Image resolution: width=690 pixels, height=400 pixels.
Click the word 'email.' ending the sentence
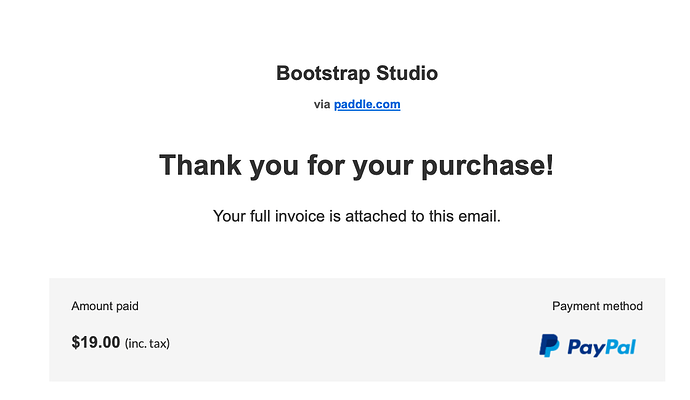tap(479, 216)
